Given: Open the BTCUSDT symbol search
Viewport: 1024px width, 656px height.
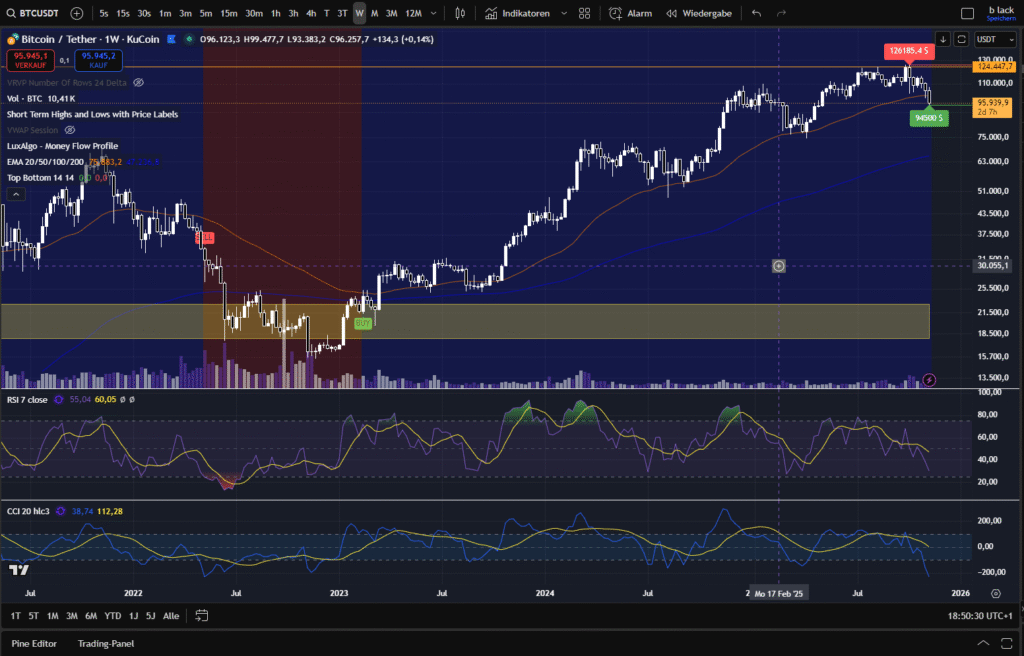Looking at the screenshot, I should [31, 13].
